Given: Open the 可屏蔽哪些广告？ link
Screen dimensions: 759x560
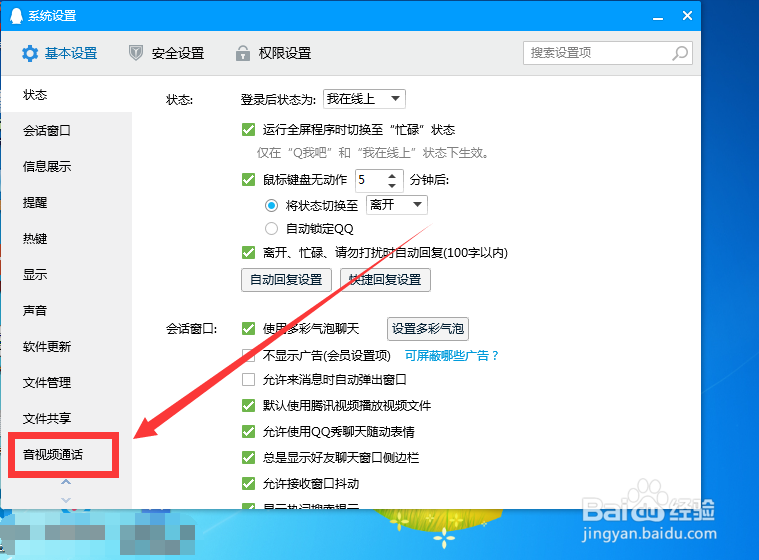Looking at the screenshot, I should (452, 356).
